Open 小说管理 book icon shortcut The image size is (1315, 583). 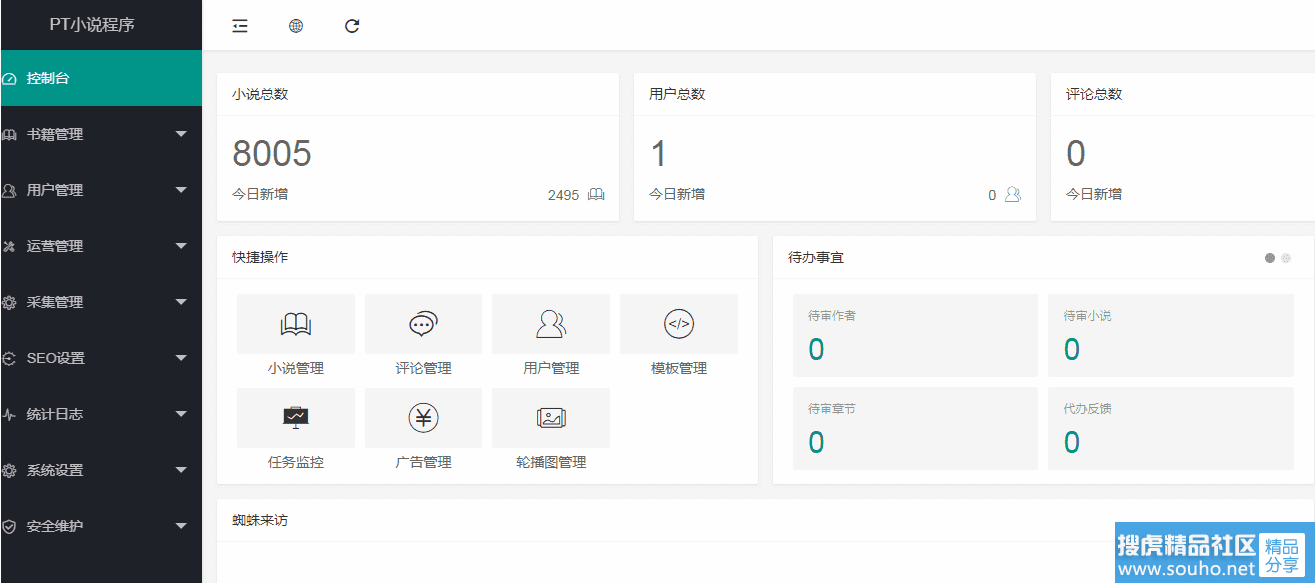pos(295,324)
